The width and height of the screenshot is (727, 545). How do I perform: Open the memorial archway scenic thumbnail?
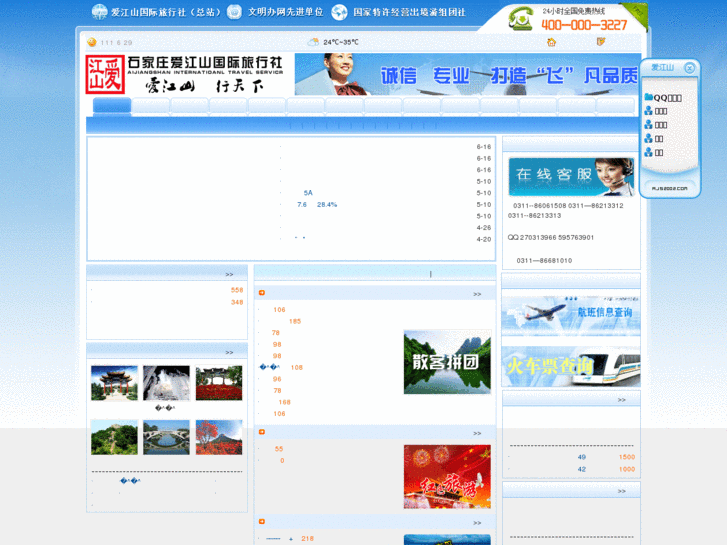click(x=114, y=383)
